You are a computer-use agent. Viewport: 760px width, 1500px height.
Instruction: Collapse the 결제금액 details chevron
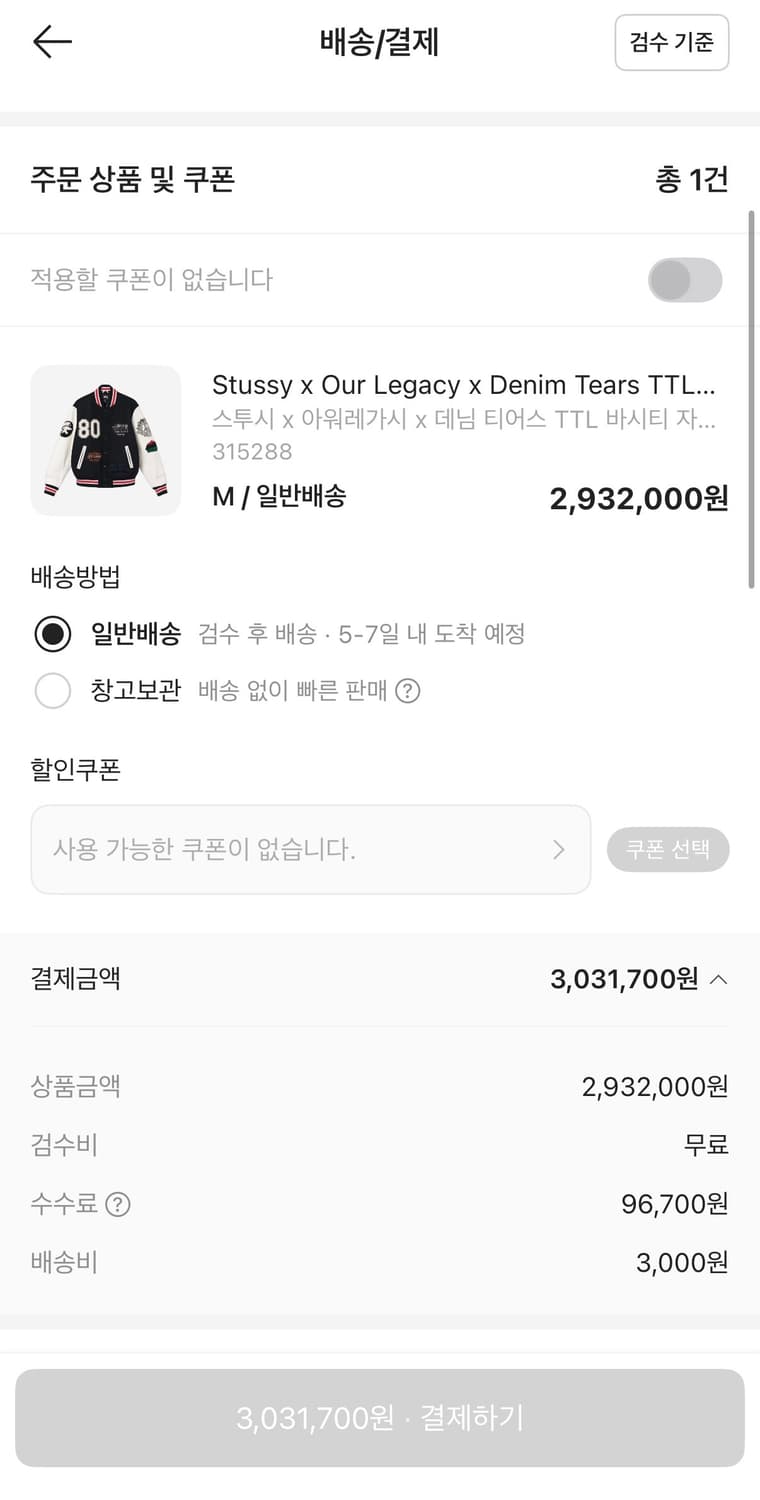point(718,979)
